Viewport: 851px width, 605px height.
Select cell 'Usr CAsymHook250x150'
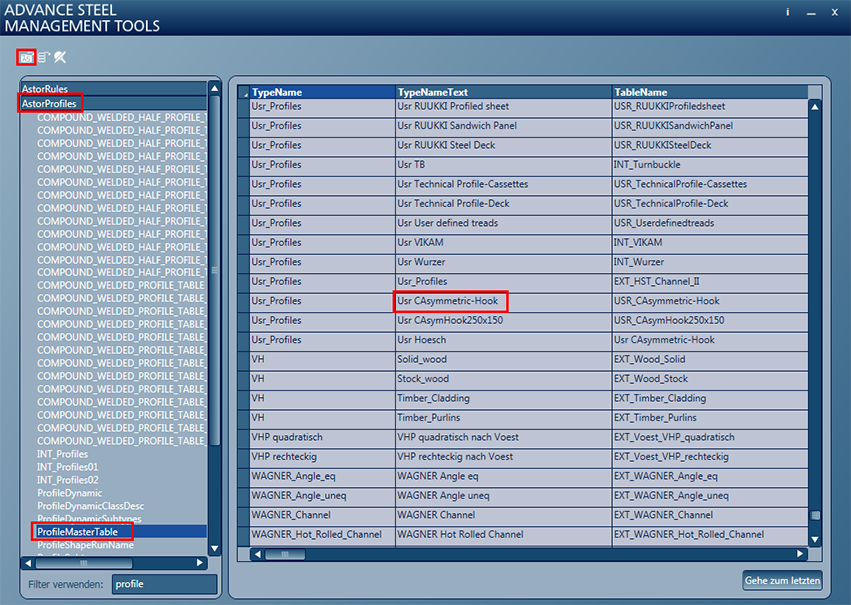pyautogui.click(x=504, y=321)
